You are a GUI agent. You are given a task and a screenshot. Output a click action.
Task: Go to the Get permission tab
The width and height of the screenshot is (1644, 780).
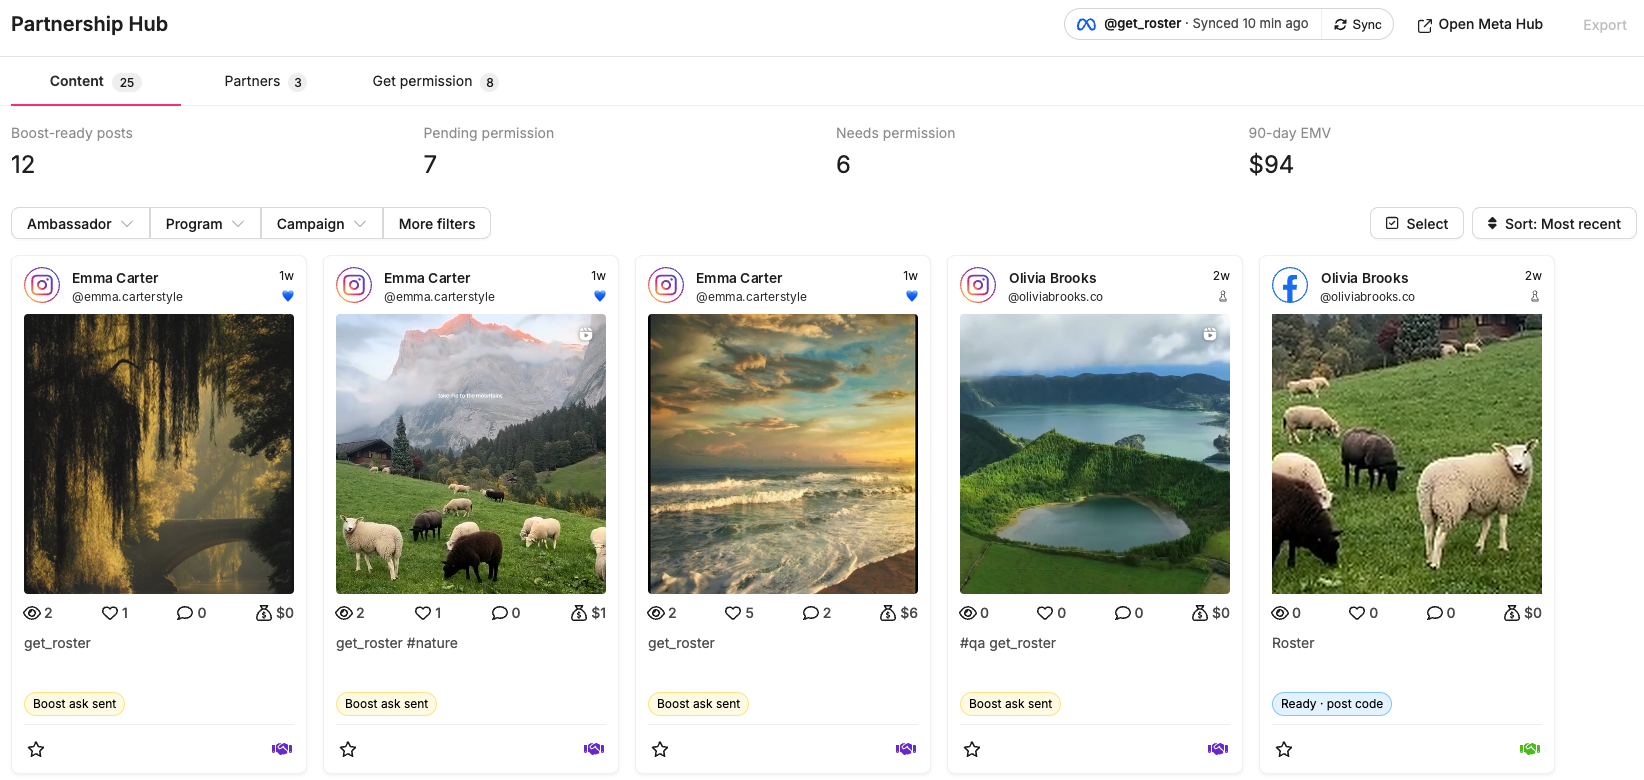(435, 82)
